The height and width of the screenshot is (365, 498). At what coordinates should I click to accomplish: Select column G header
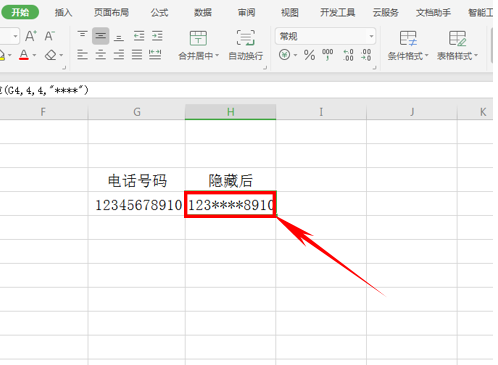point(137,112)
